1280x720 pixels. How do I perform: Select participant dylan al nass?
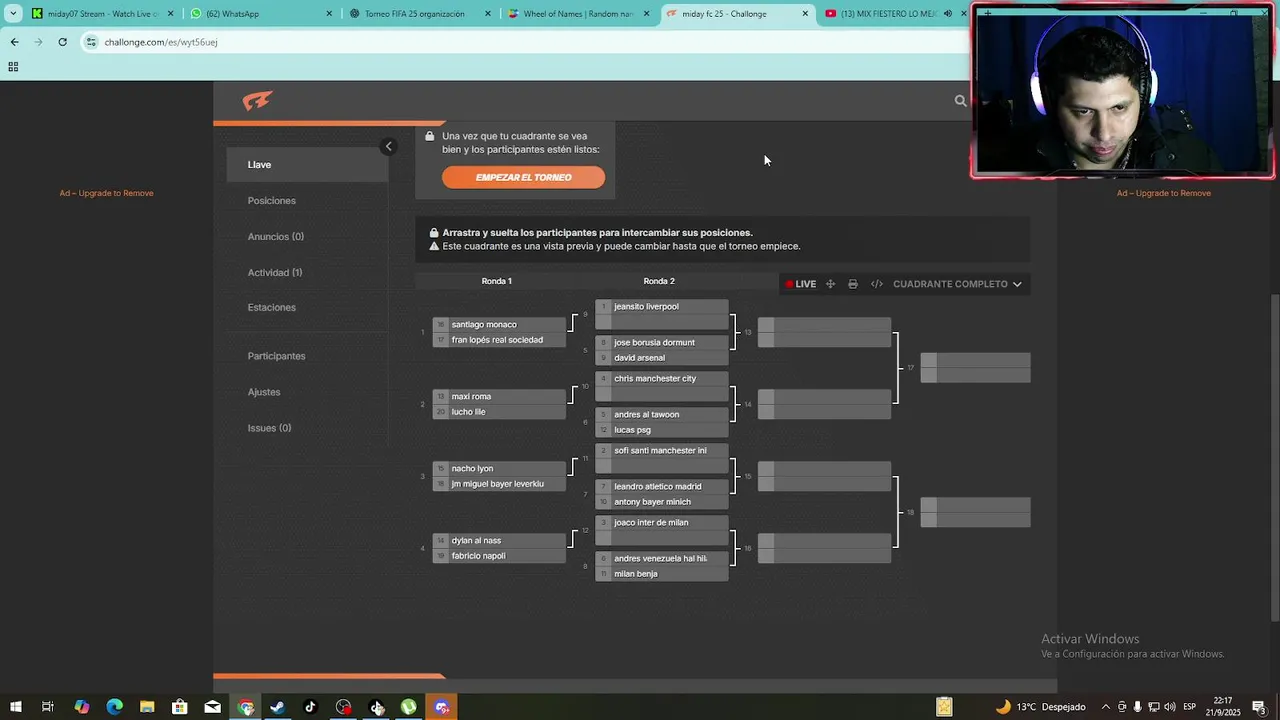[499, 541]
